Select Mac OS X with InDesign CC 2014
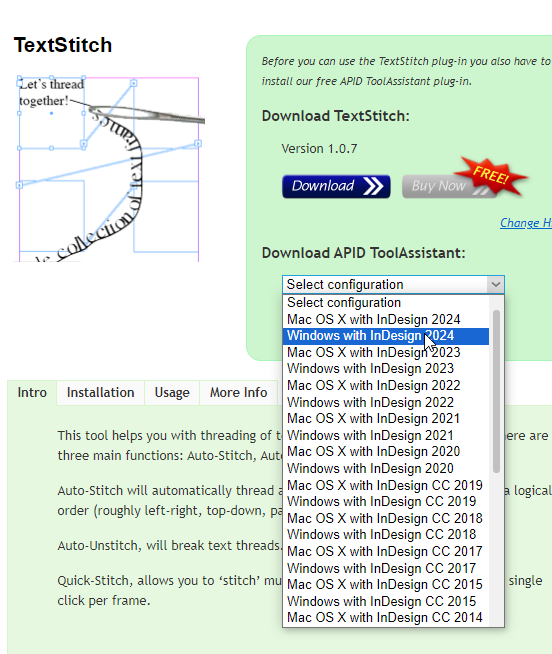The height and width of the screenshot is (654, 552). (x=386, y=618)
